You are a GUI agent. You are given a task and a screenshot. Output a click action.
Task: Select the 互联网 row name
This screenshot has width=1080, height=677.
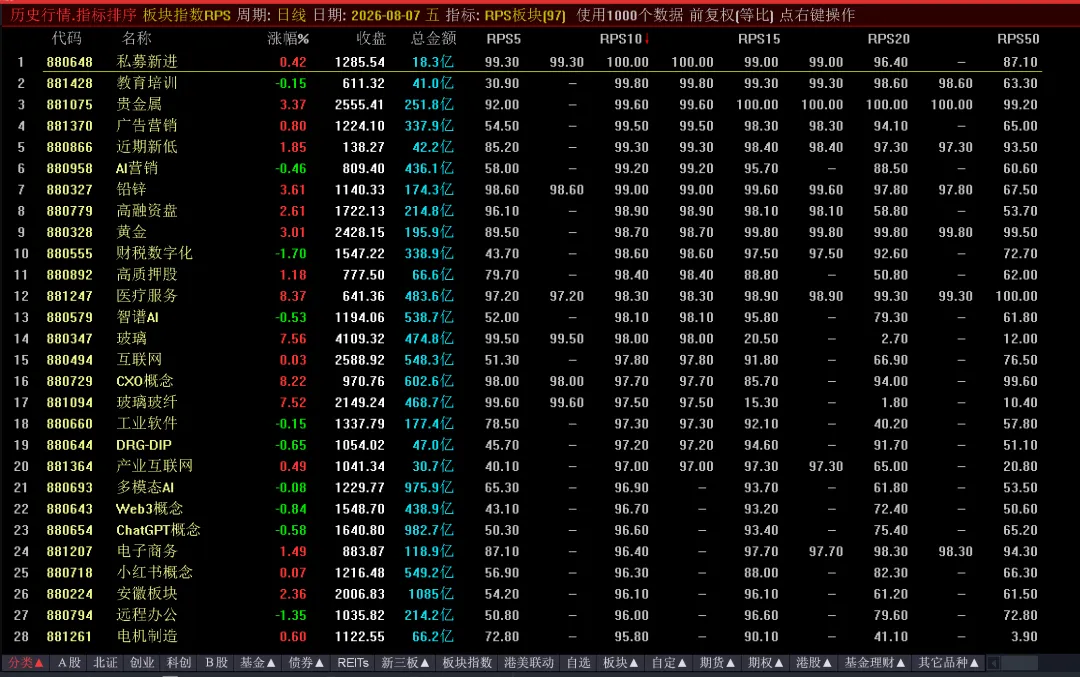(x=139, y=360)
